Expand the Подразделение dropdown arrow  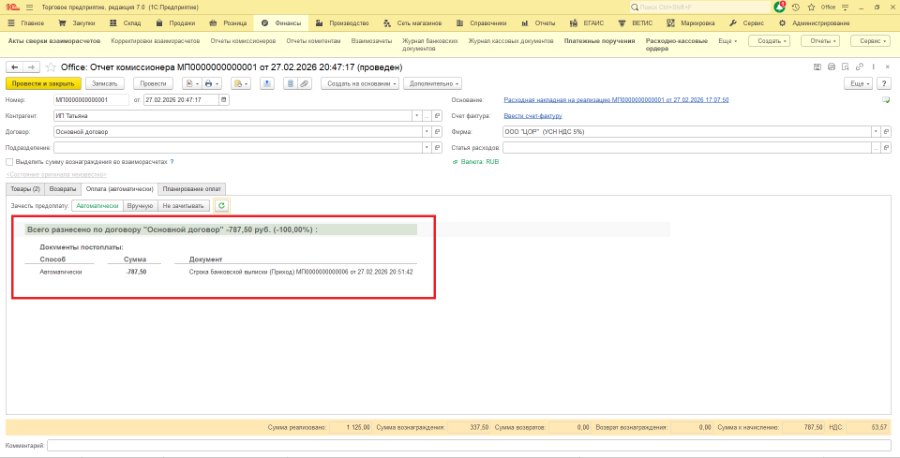[x=426, y=148]
